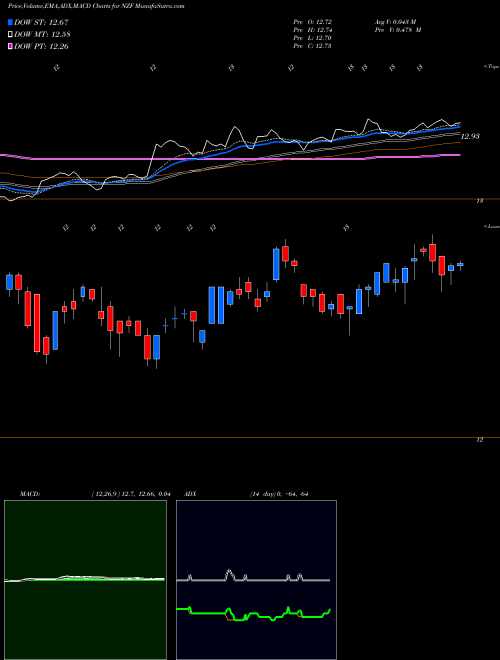This screenshot has width=500, height=660.
Task: Open the dark blue ADX indicator panel
Action: [x=256, y=580]
